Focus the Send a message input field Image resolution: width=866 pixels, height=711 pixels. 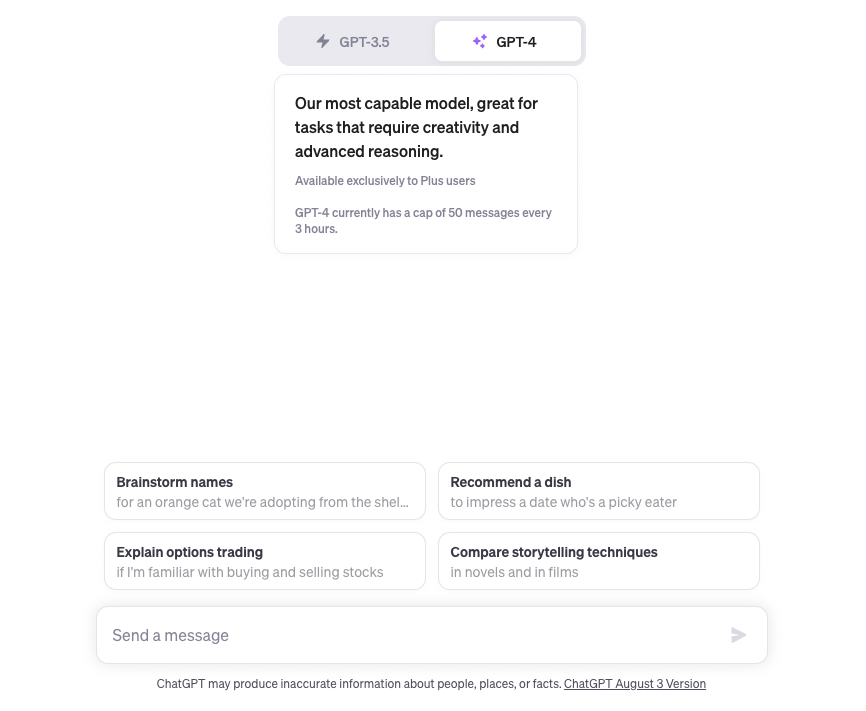[x=410, y=635]
